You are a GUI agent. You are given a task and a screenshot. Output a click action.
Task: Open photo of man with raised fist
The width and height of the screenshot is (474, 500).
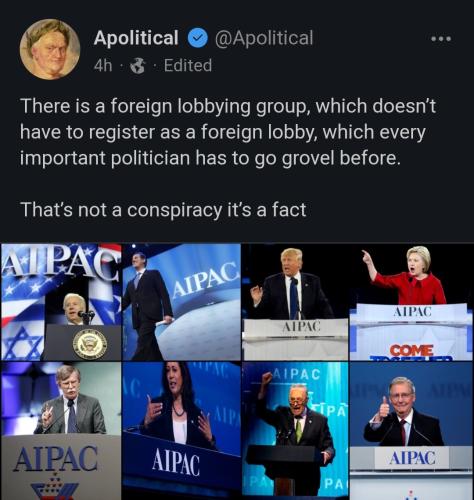(295, 431)
